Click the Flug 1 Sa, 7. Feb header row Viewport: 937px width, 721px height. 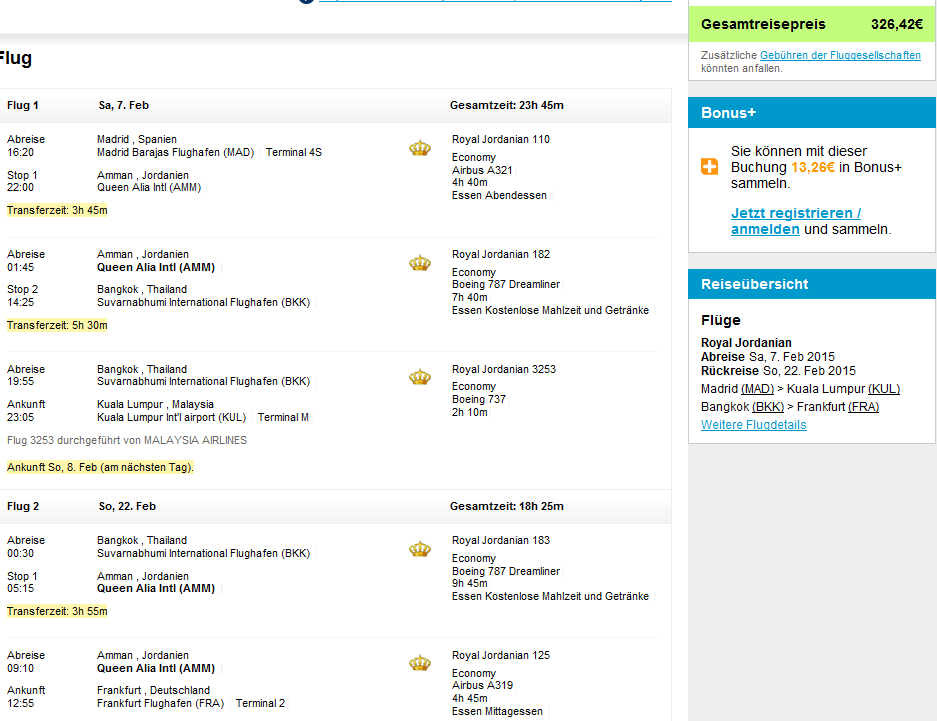335,106
